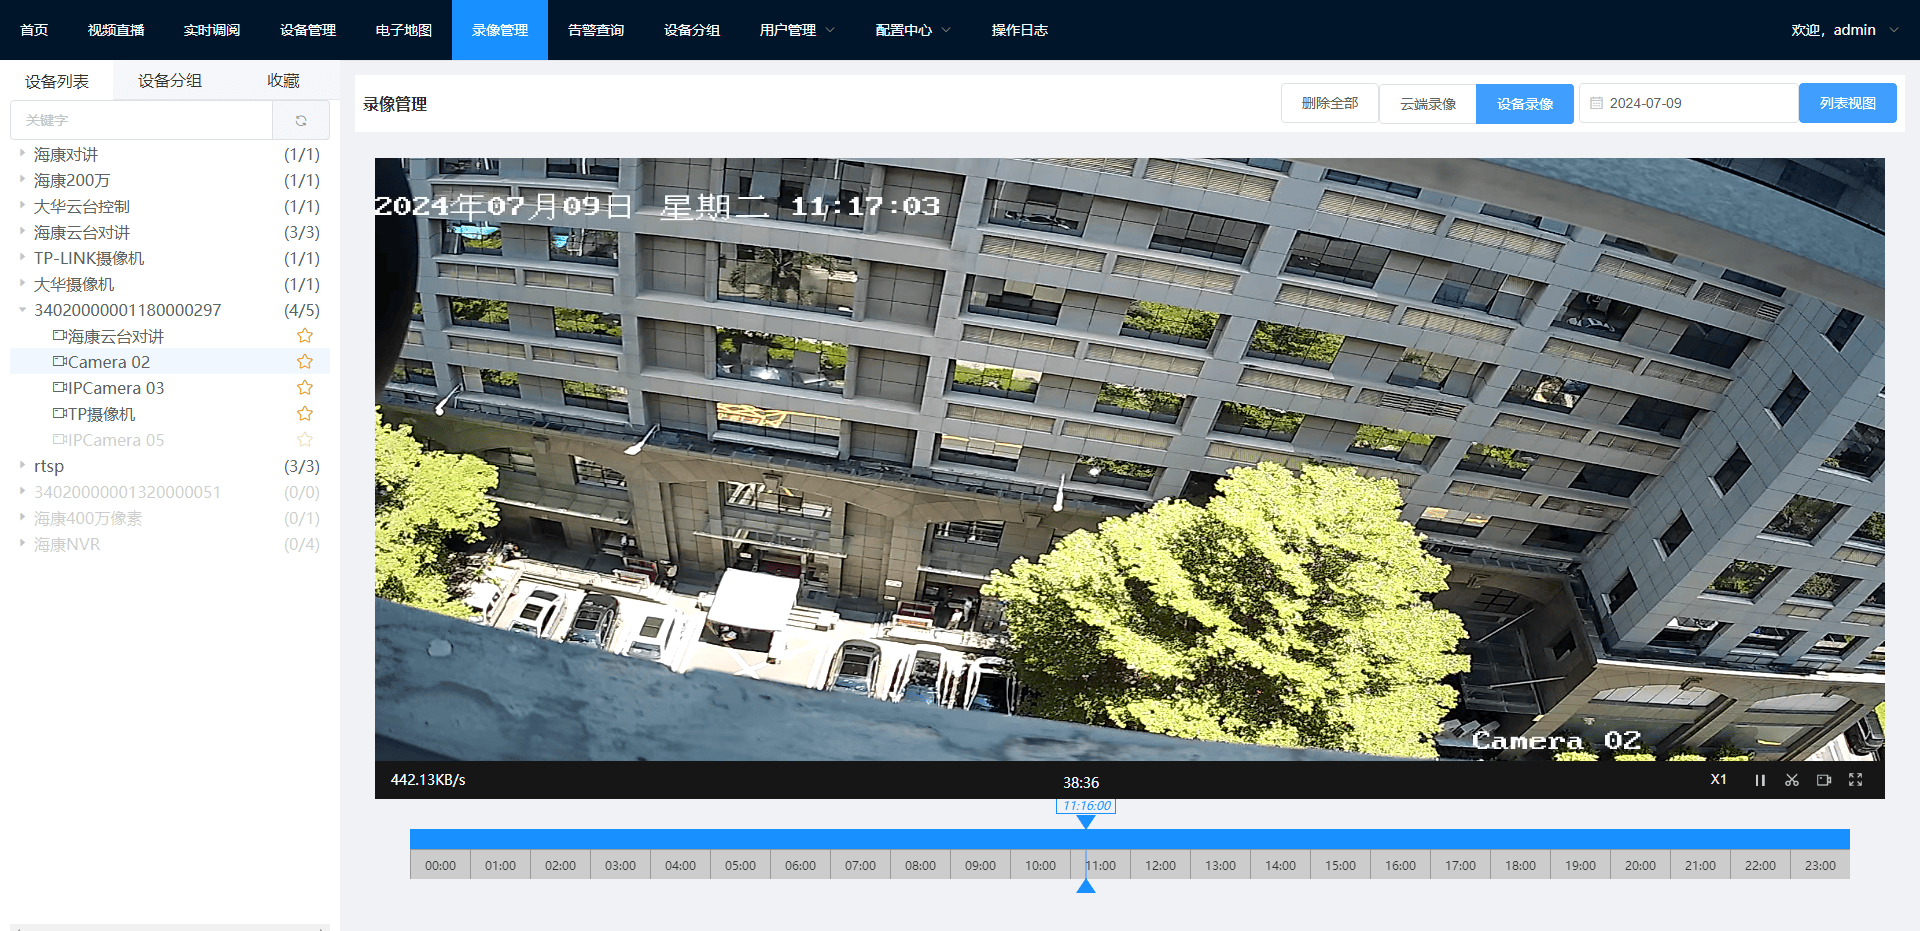
Task: Pause the video playback
Action: (1760, 781)
